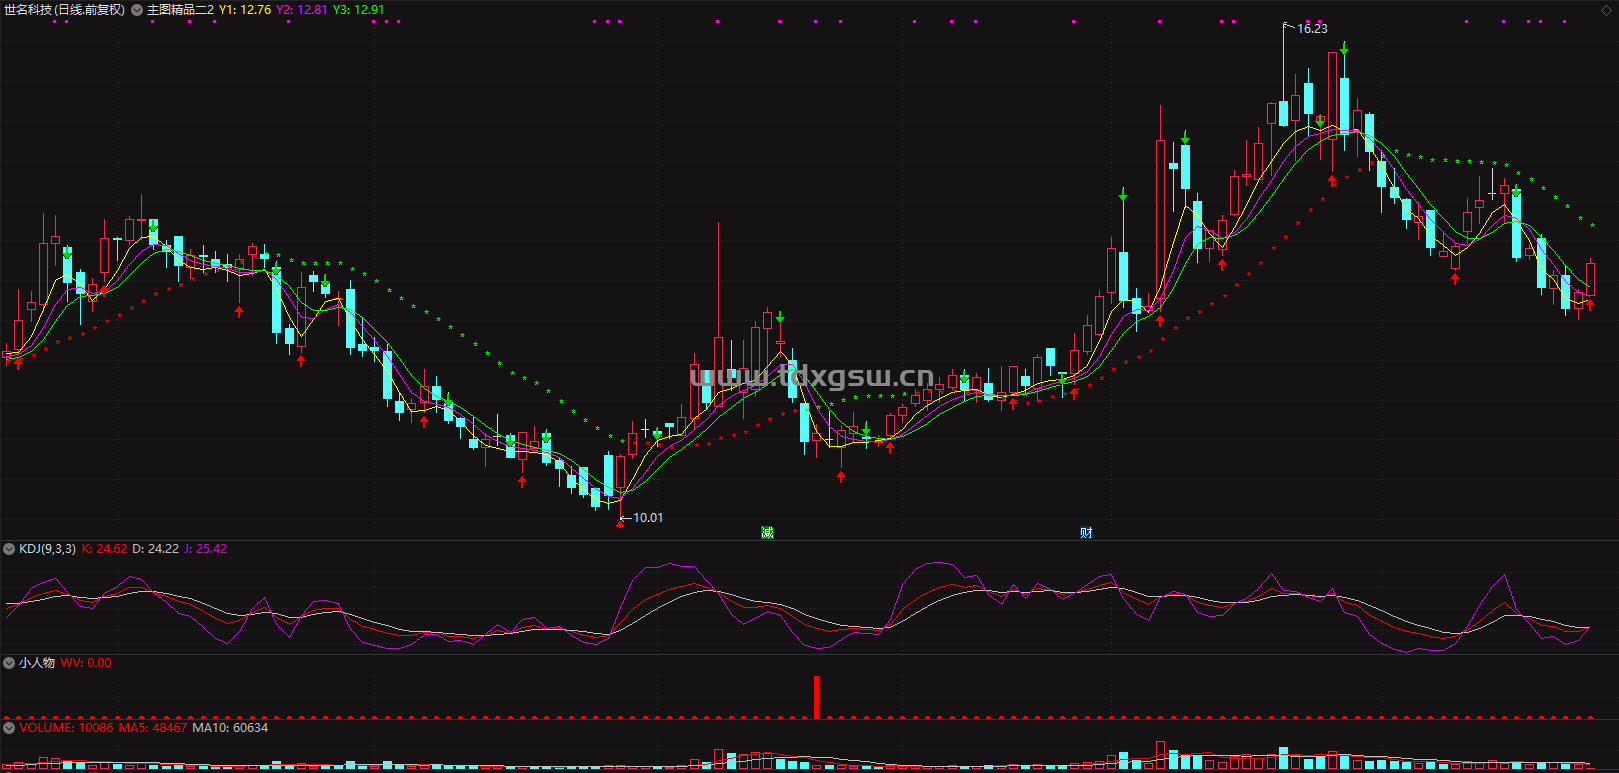The height and width of the screenshot is (773, 1619).
Task: Select the J: 25.42 readout
Action: (x=206, y=549)
